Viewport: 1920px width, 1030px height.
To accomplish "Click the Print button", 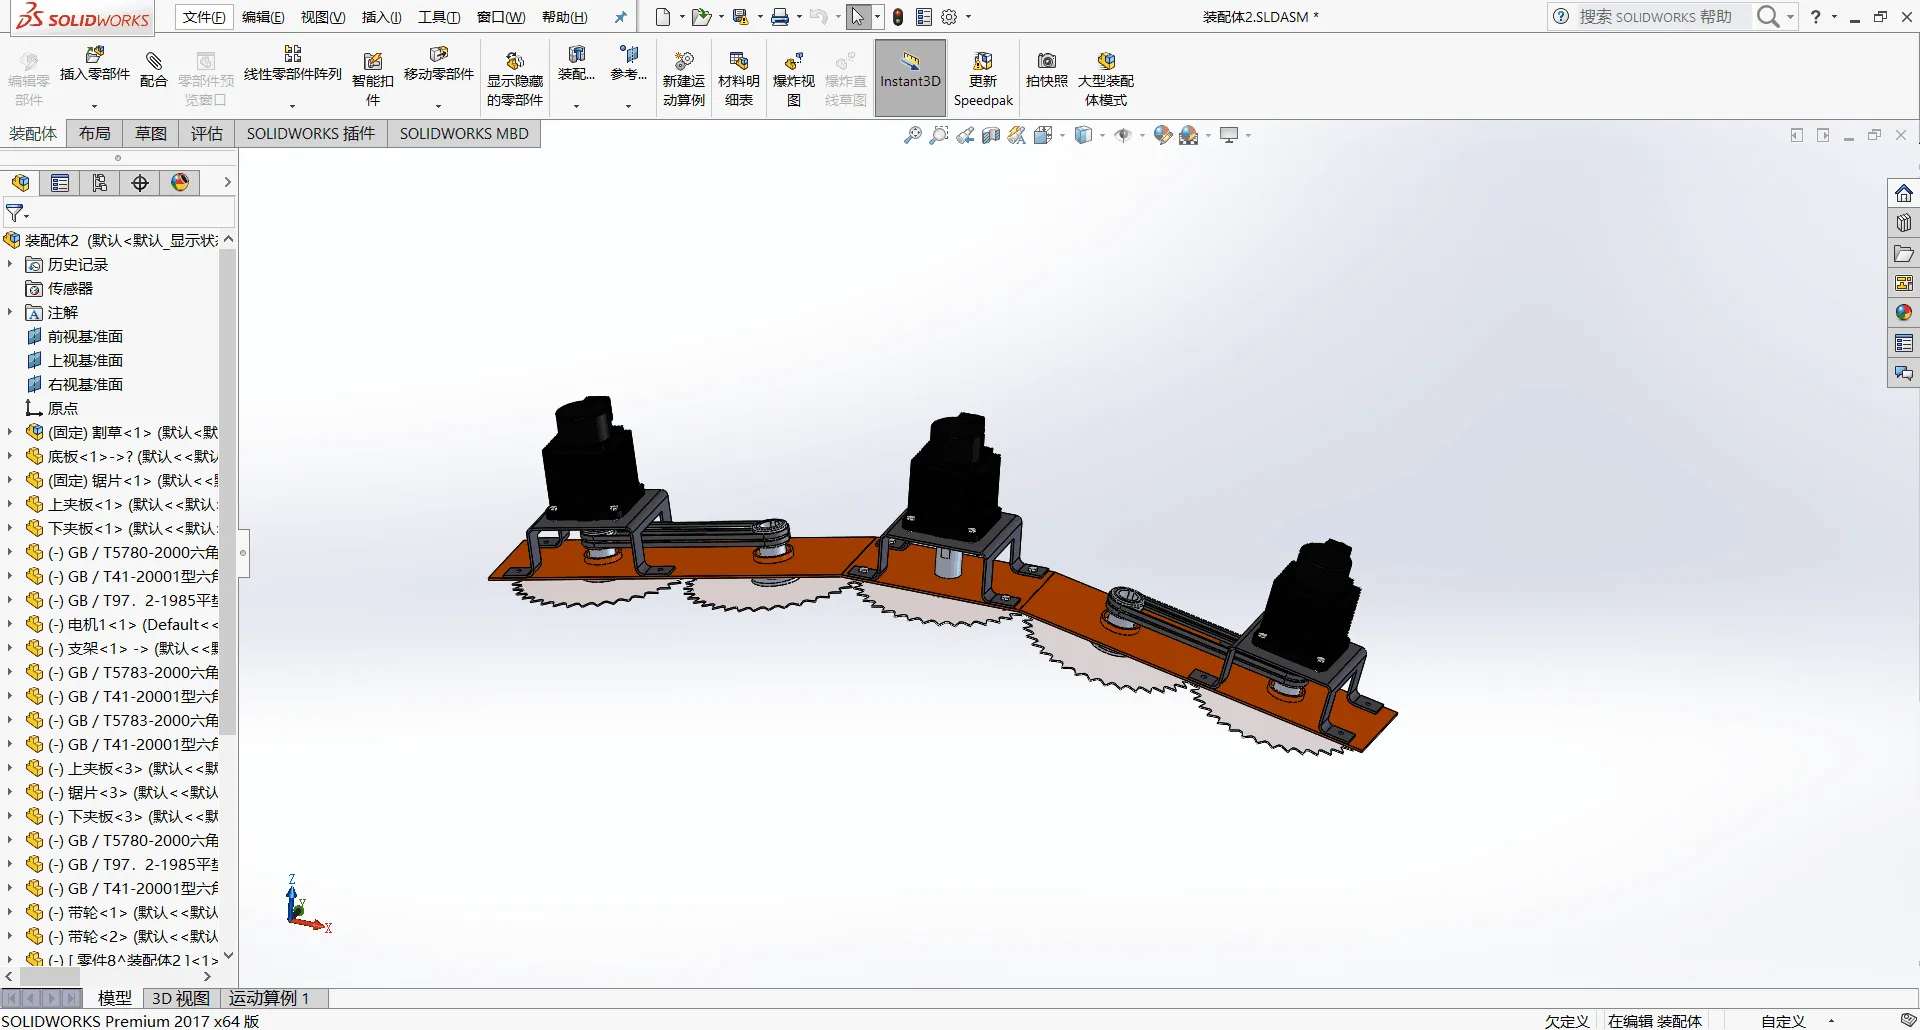I will coord(781,17).
